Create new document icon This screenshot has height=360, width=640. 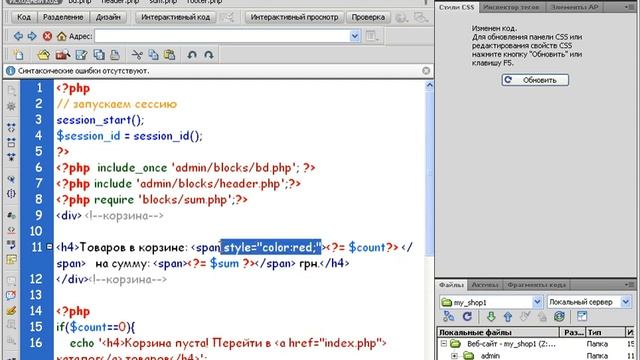pos(18,55)
